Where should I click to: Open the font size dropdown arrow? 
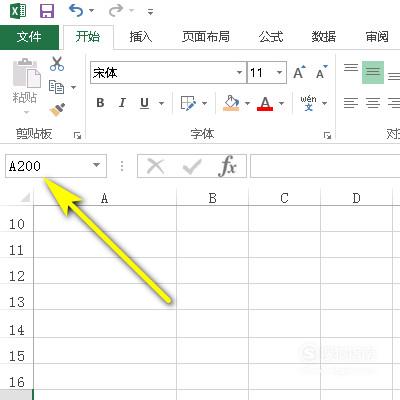point(280,72)
